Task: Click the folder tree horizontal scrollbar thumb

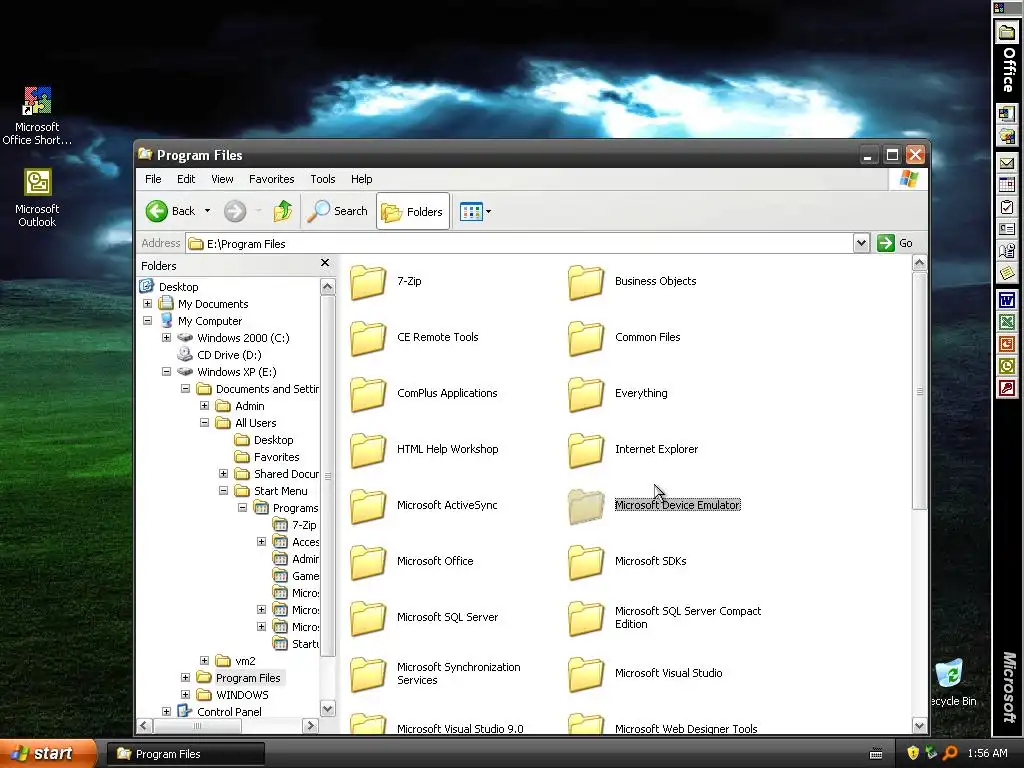Action: click(197, 726)
